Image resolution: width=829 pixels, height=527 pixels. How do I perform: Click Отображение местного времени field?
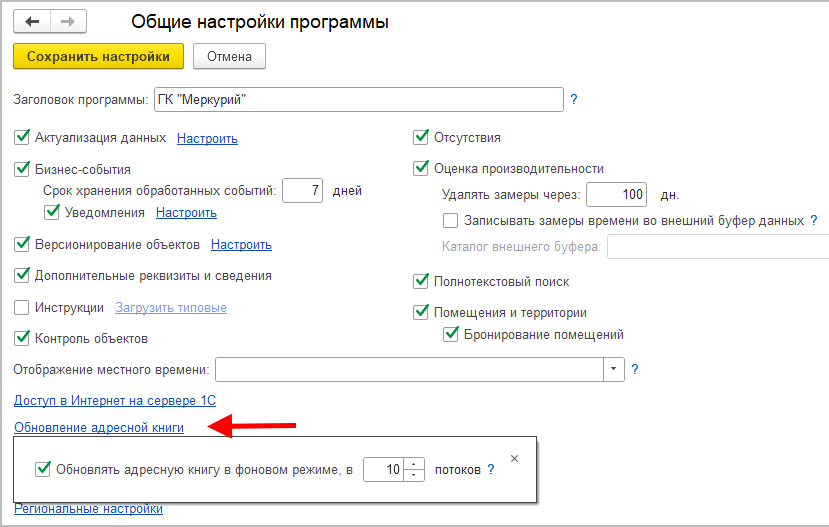[409, 369]
